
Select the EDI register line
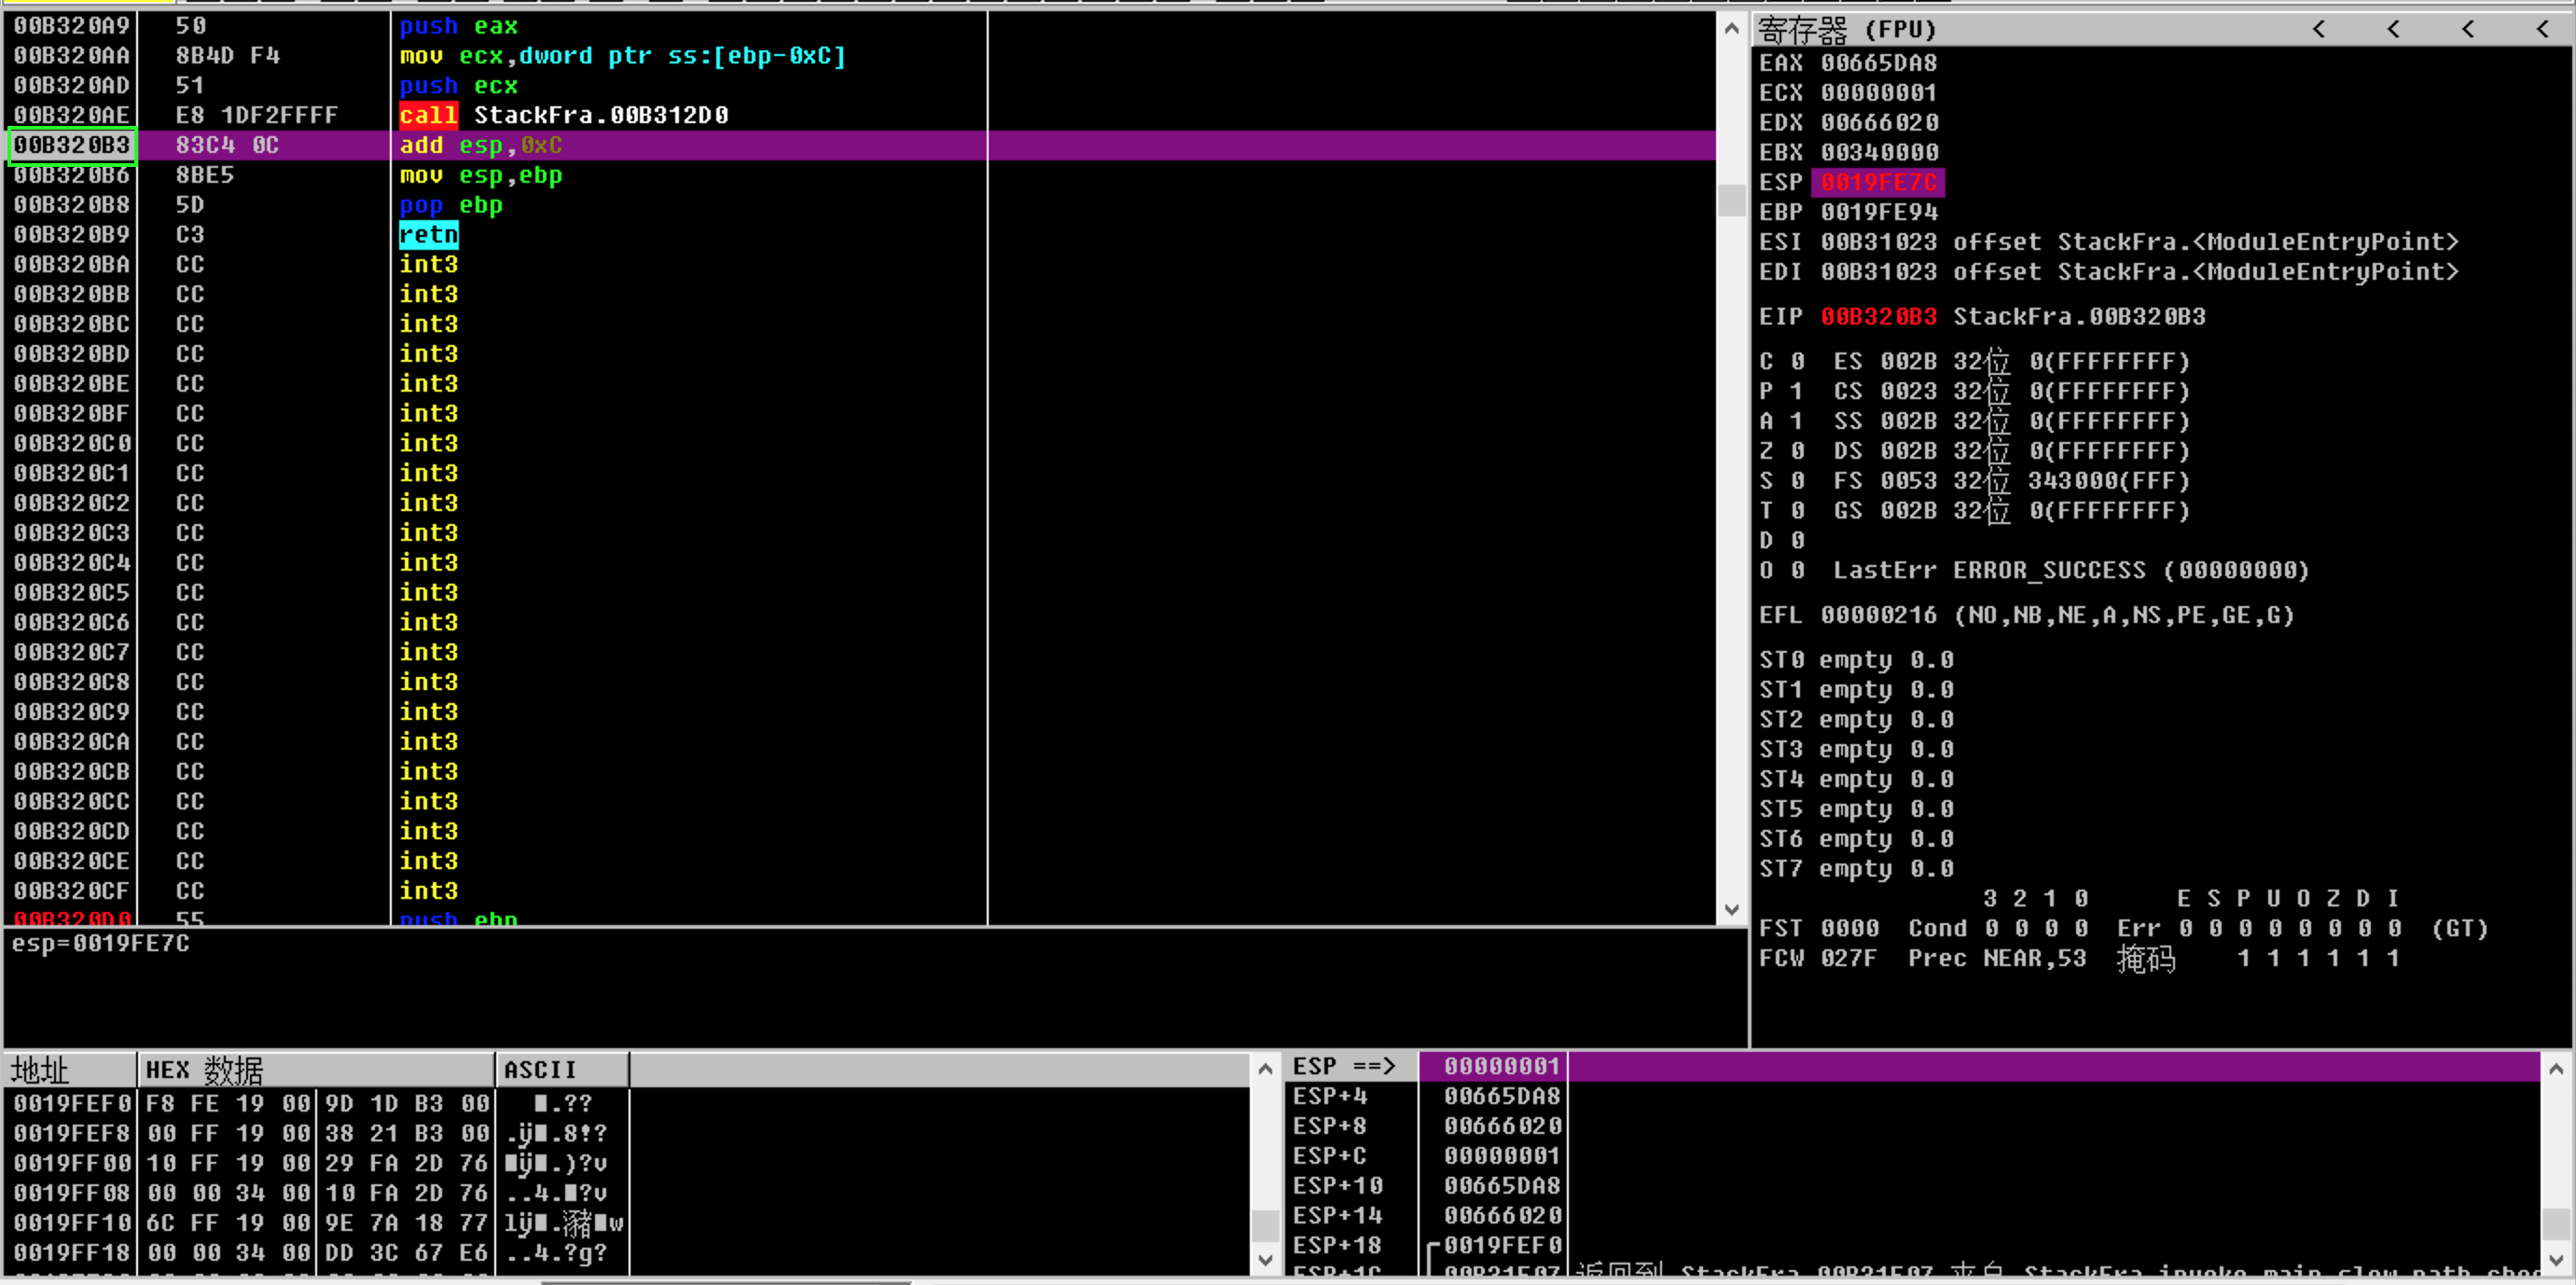[x=2109, y=272]
